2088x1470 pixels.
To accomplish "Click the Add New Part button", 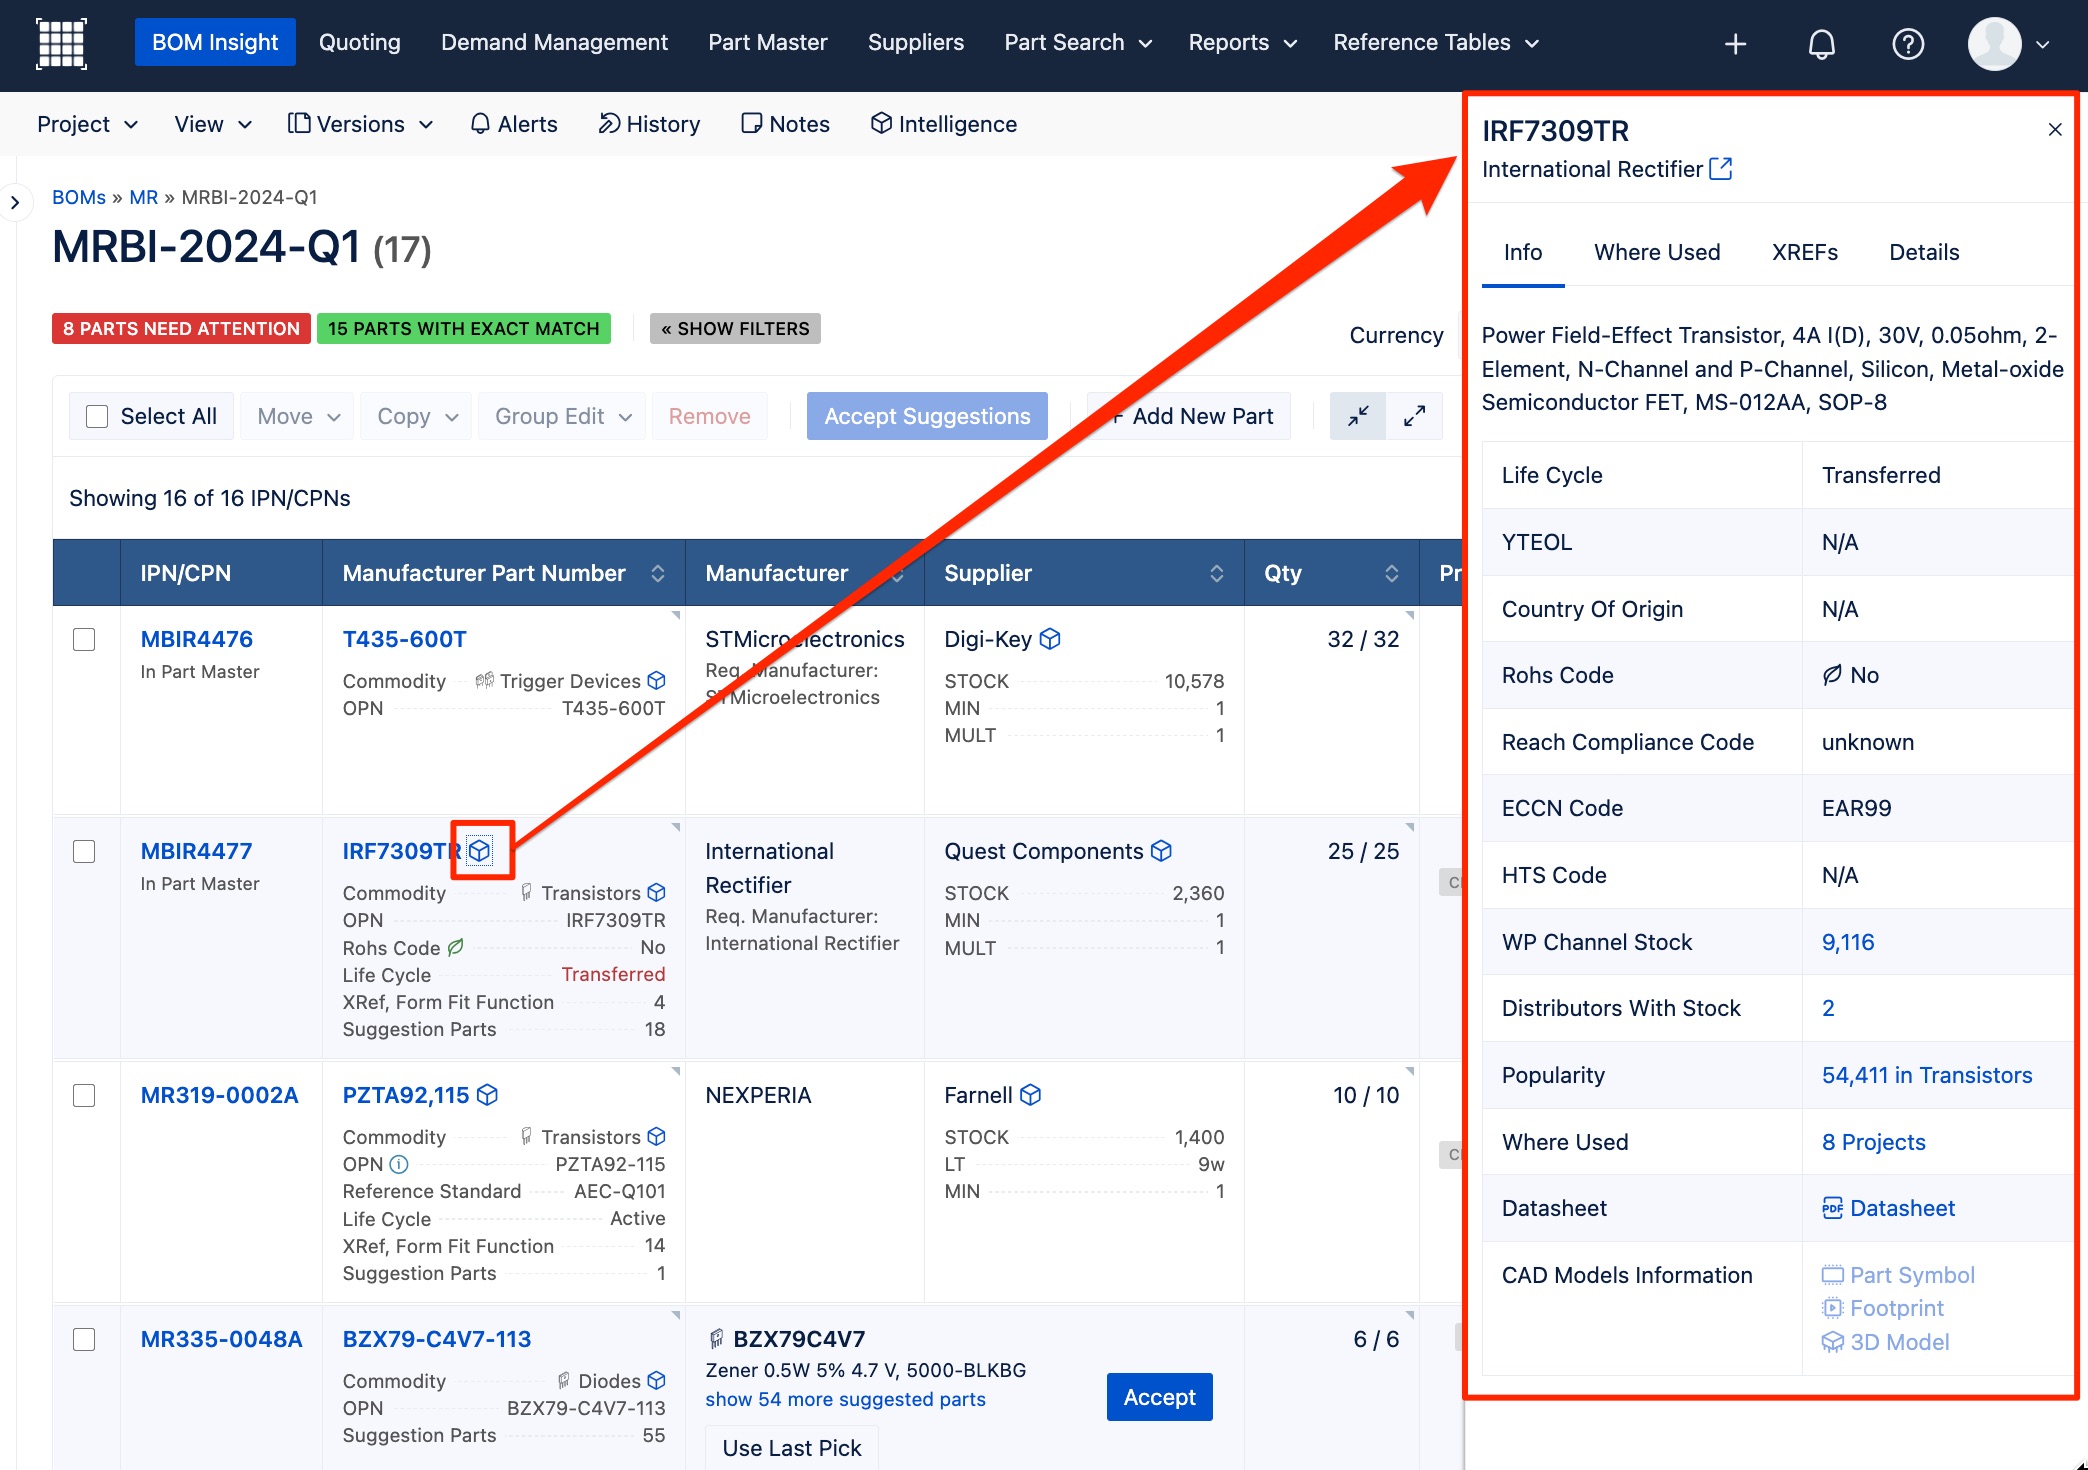I will (x=1190, y=416).
